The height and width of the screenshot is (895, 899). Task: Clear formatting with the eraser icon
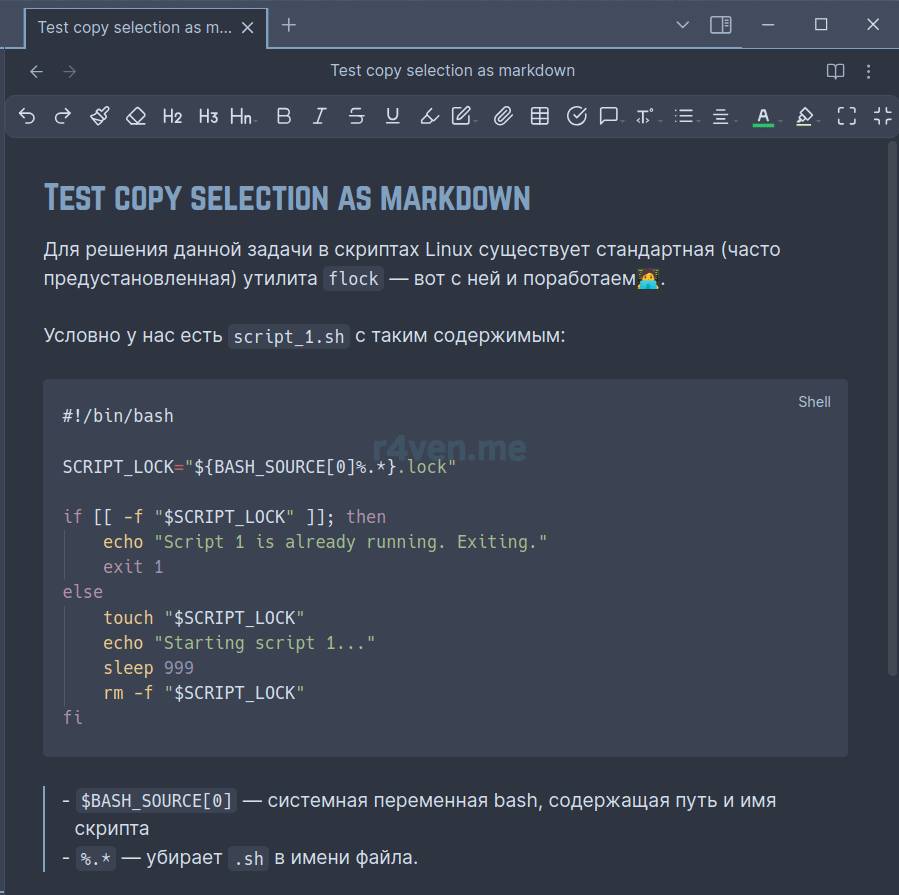(136, 117)
